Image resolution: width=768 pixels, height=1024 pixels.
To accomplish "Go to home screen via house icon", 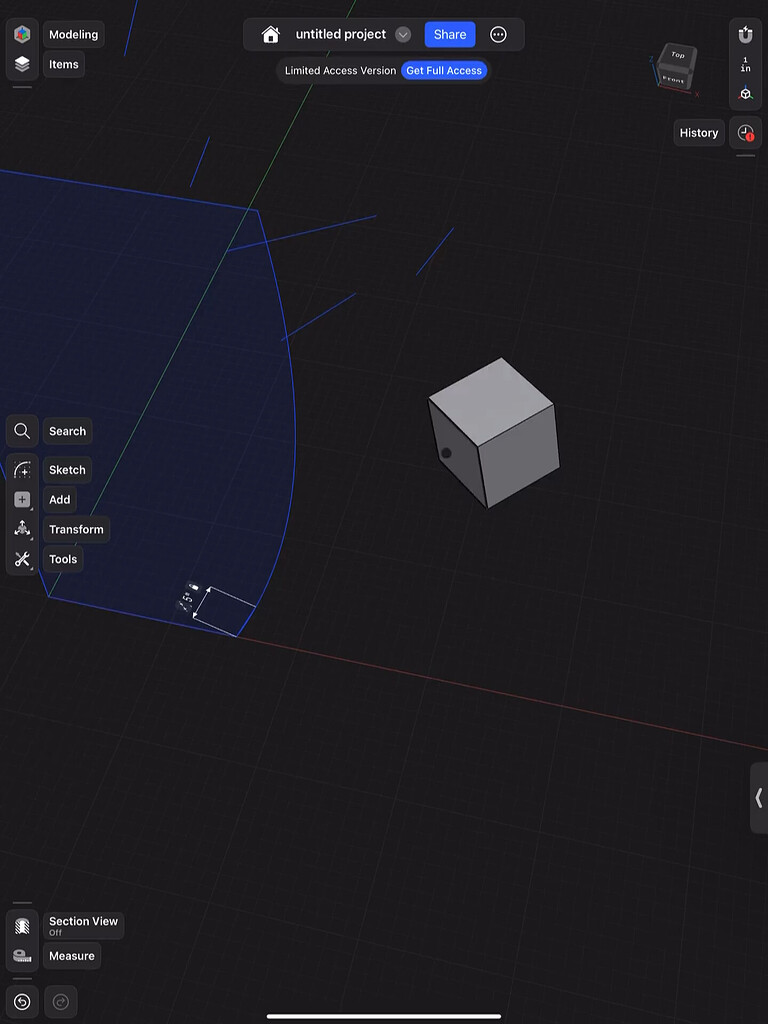I will (270, 35).
